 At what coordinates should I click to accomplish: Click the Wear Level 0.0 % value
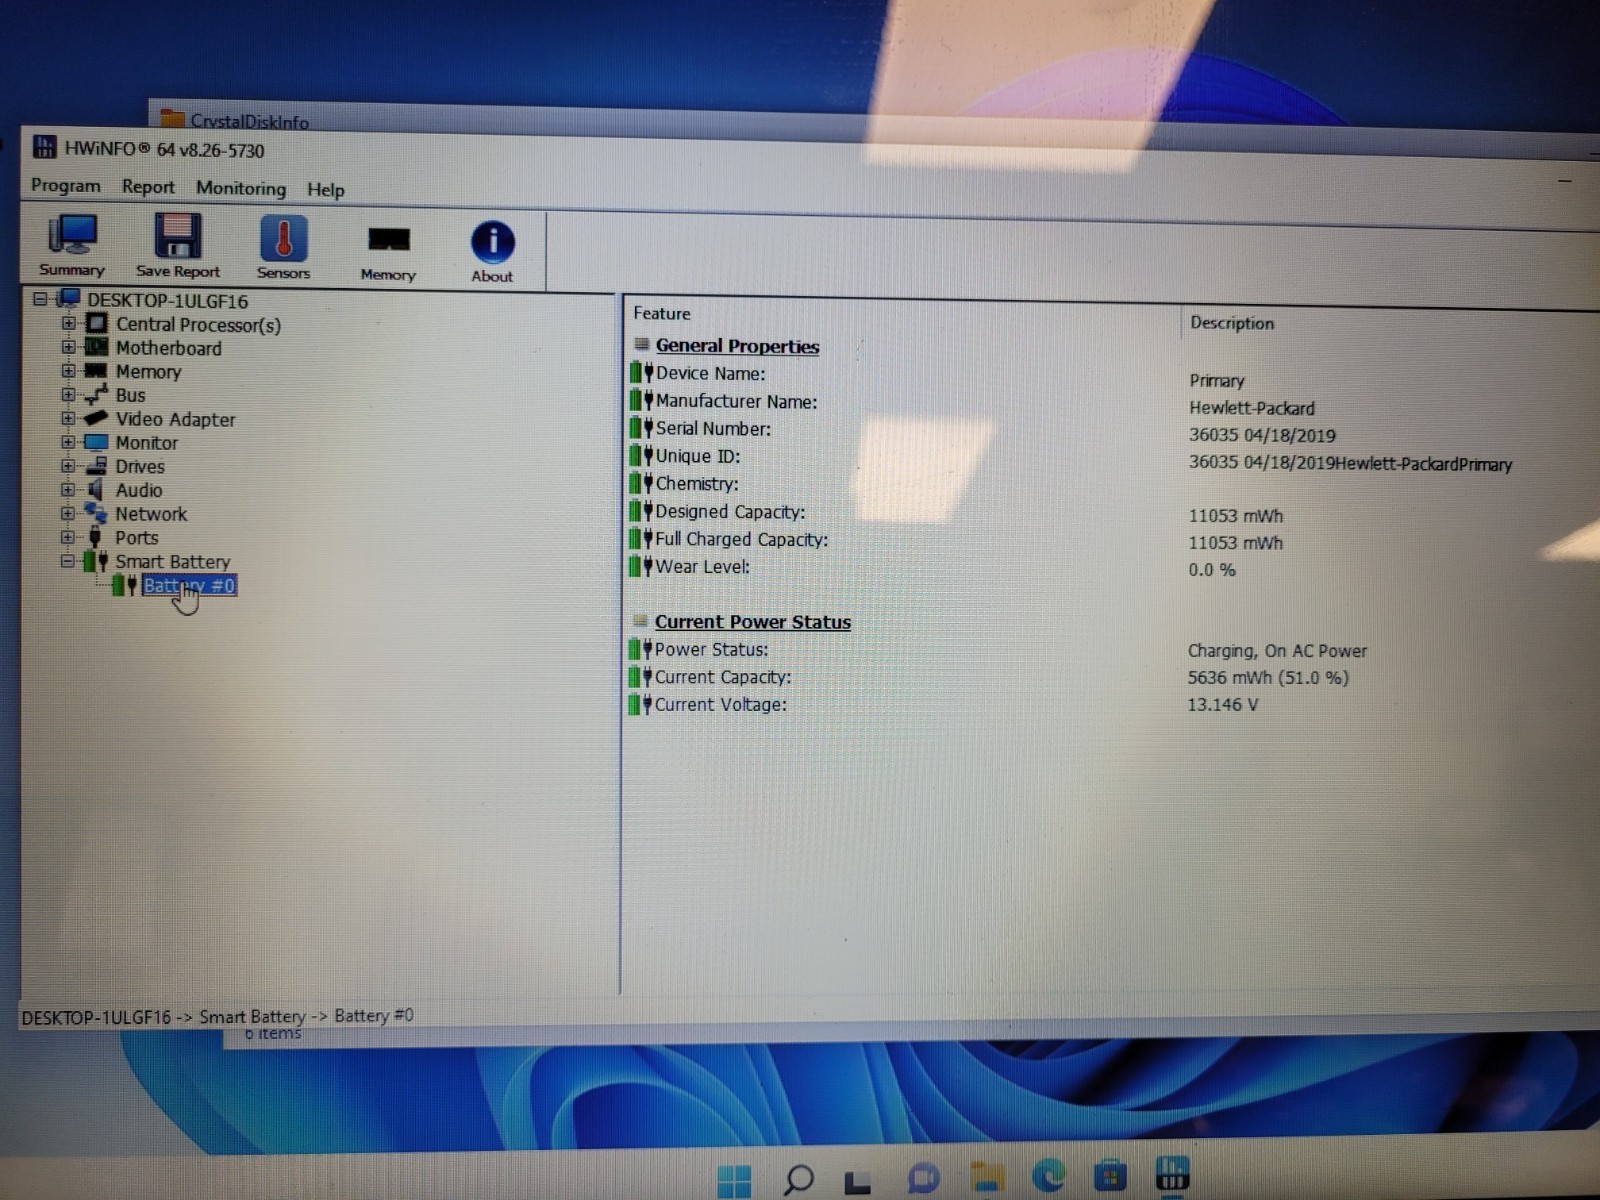[x=1212, y=570]
